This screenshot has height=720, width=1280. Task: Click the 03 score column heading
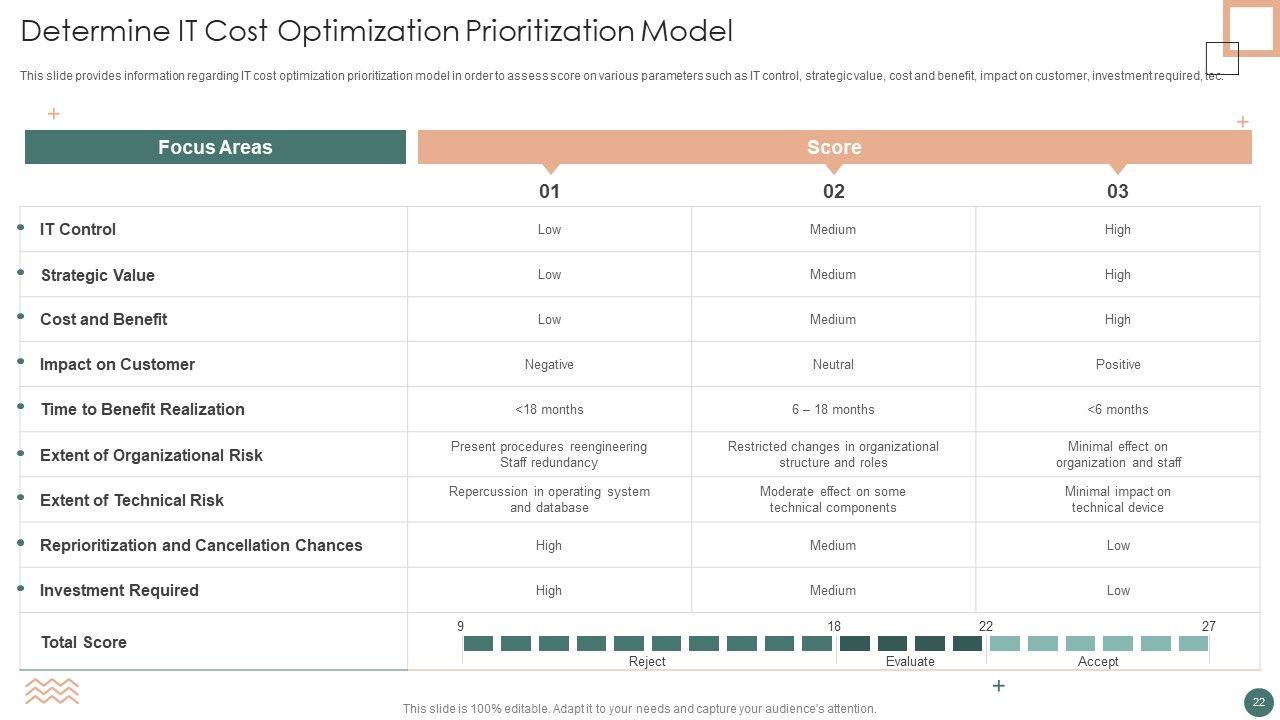tap(1117, 191)
